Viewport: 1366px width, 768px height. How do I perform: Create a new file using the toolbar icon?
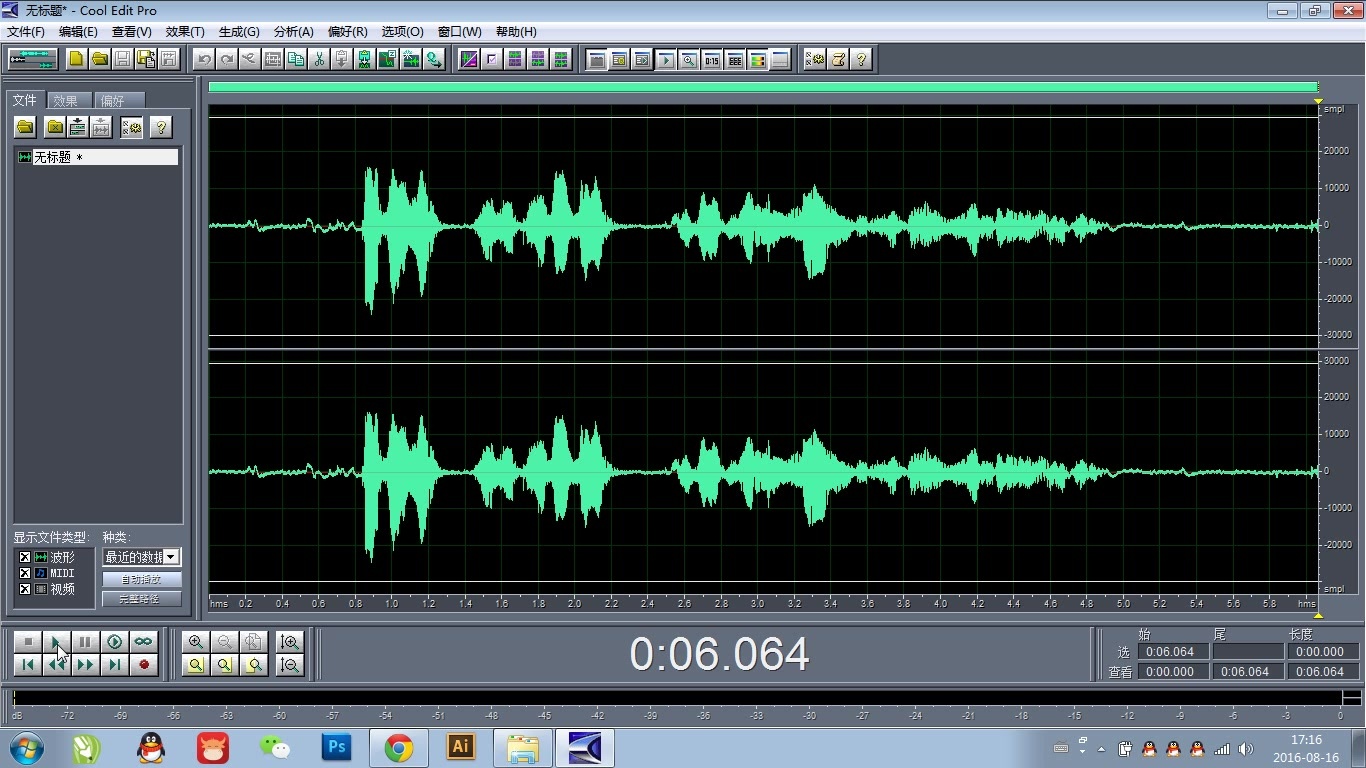pyautogui.click(x=77, y=59)
